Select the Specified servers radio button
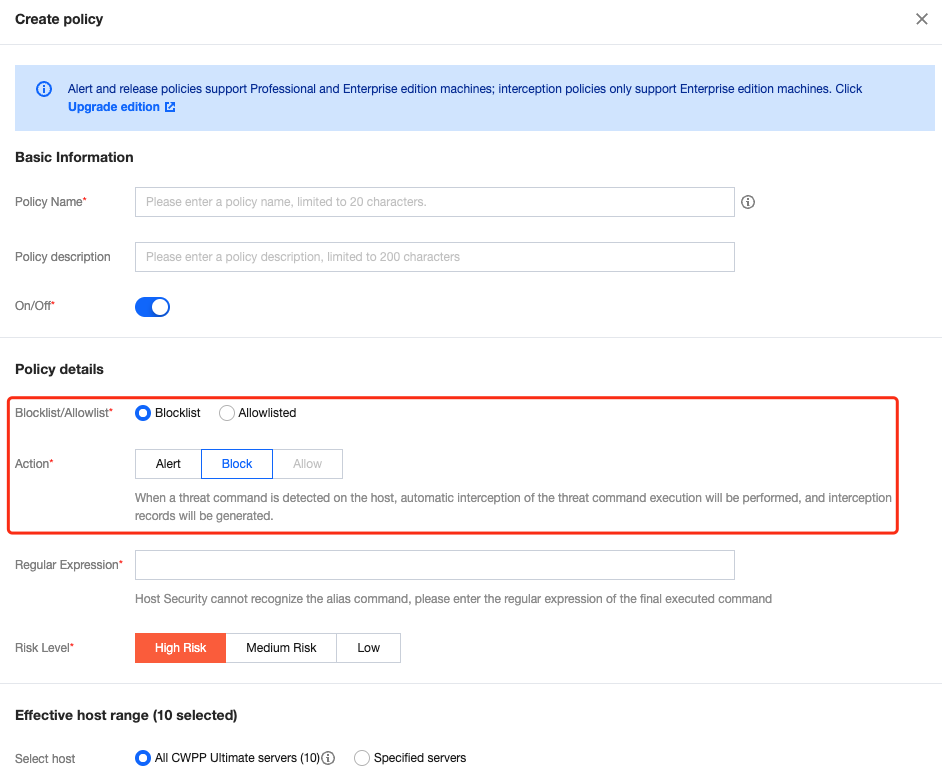Screen dimensions: 942x776 (x=362, y=758)
